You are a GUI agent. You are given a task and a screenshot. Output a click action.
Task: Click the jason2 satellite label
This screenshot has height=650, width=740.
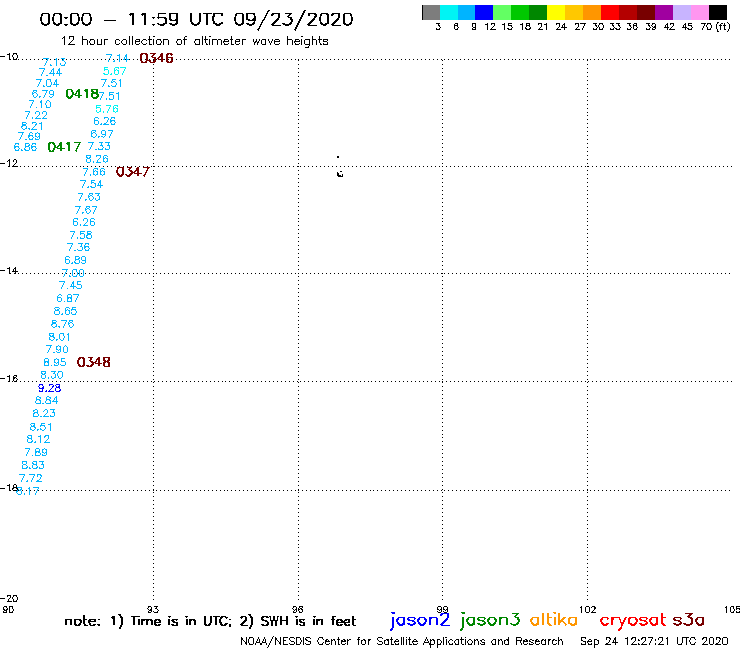420,620
